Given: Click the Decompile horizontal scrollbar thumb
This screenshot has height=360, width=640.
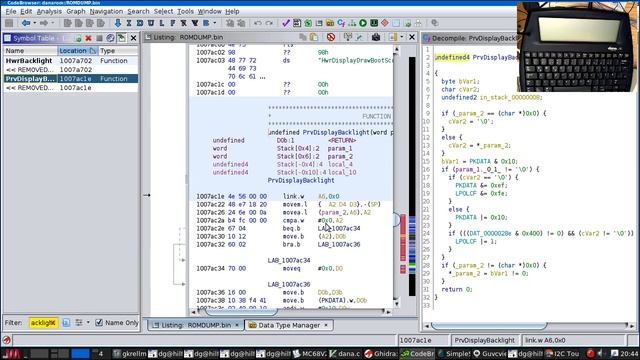Looking at the screenshot, I should [489, 326].
